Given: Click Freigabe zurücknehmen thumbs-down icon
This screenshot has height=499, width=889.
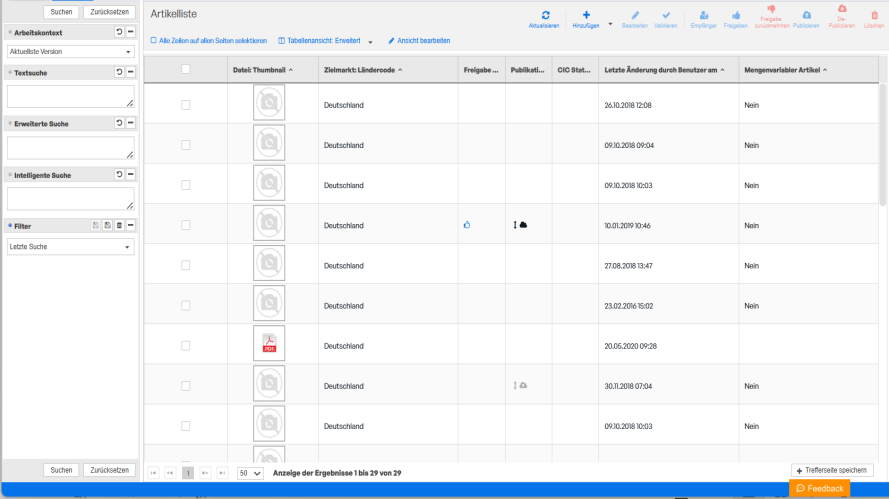Looking at the screenshot, I should (x=771, y=9).
